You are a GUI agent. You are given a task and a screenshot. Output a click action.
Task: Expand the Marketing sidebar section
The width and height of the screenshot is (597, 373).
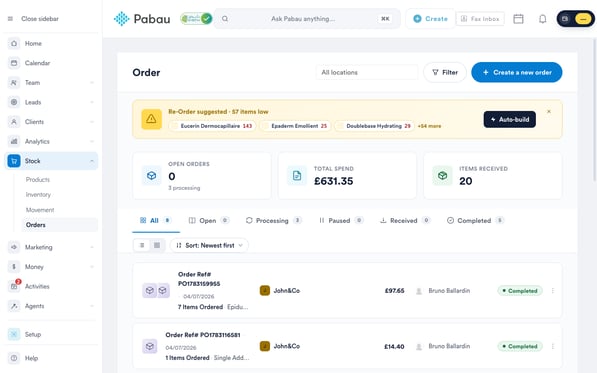tap(92, 247)
